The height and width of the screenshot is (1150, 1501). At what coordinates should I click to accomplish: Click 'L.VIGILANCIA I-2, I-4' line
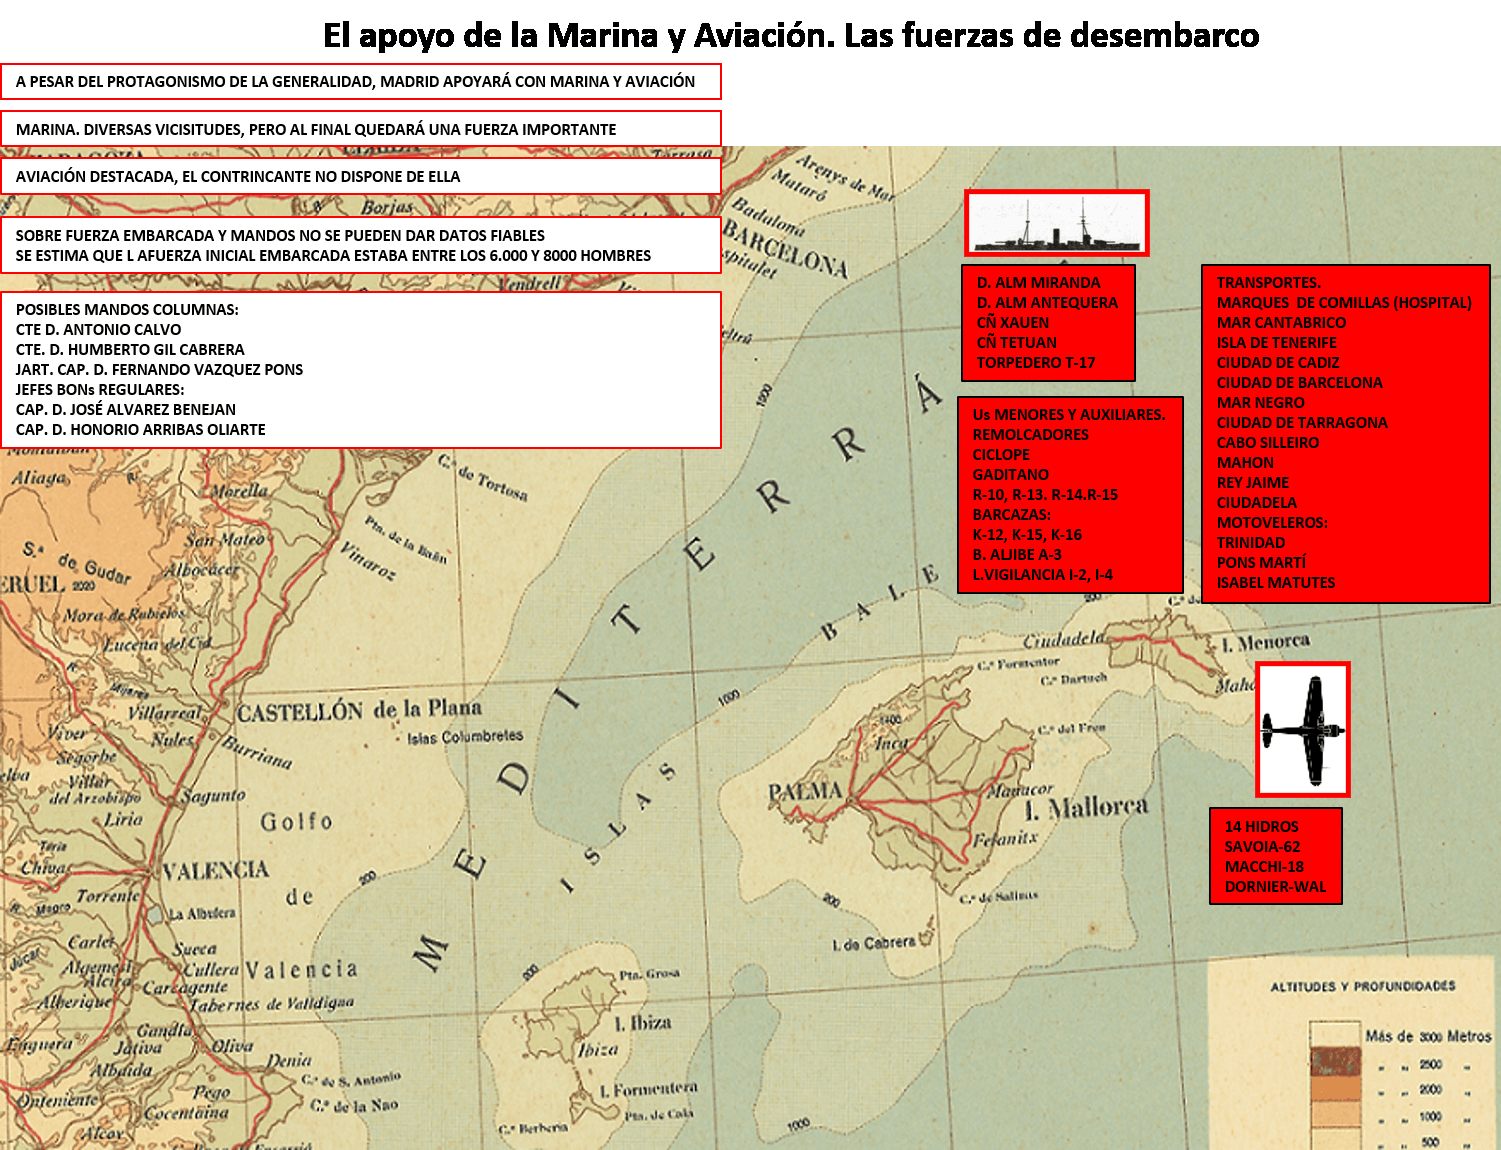(x=1042, y=575)
